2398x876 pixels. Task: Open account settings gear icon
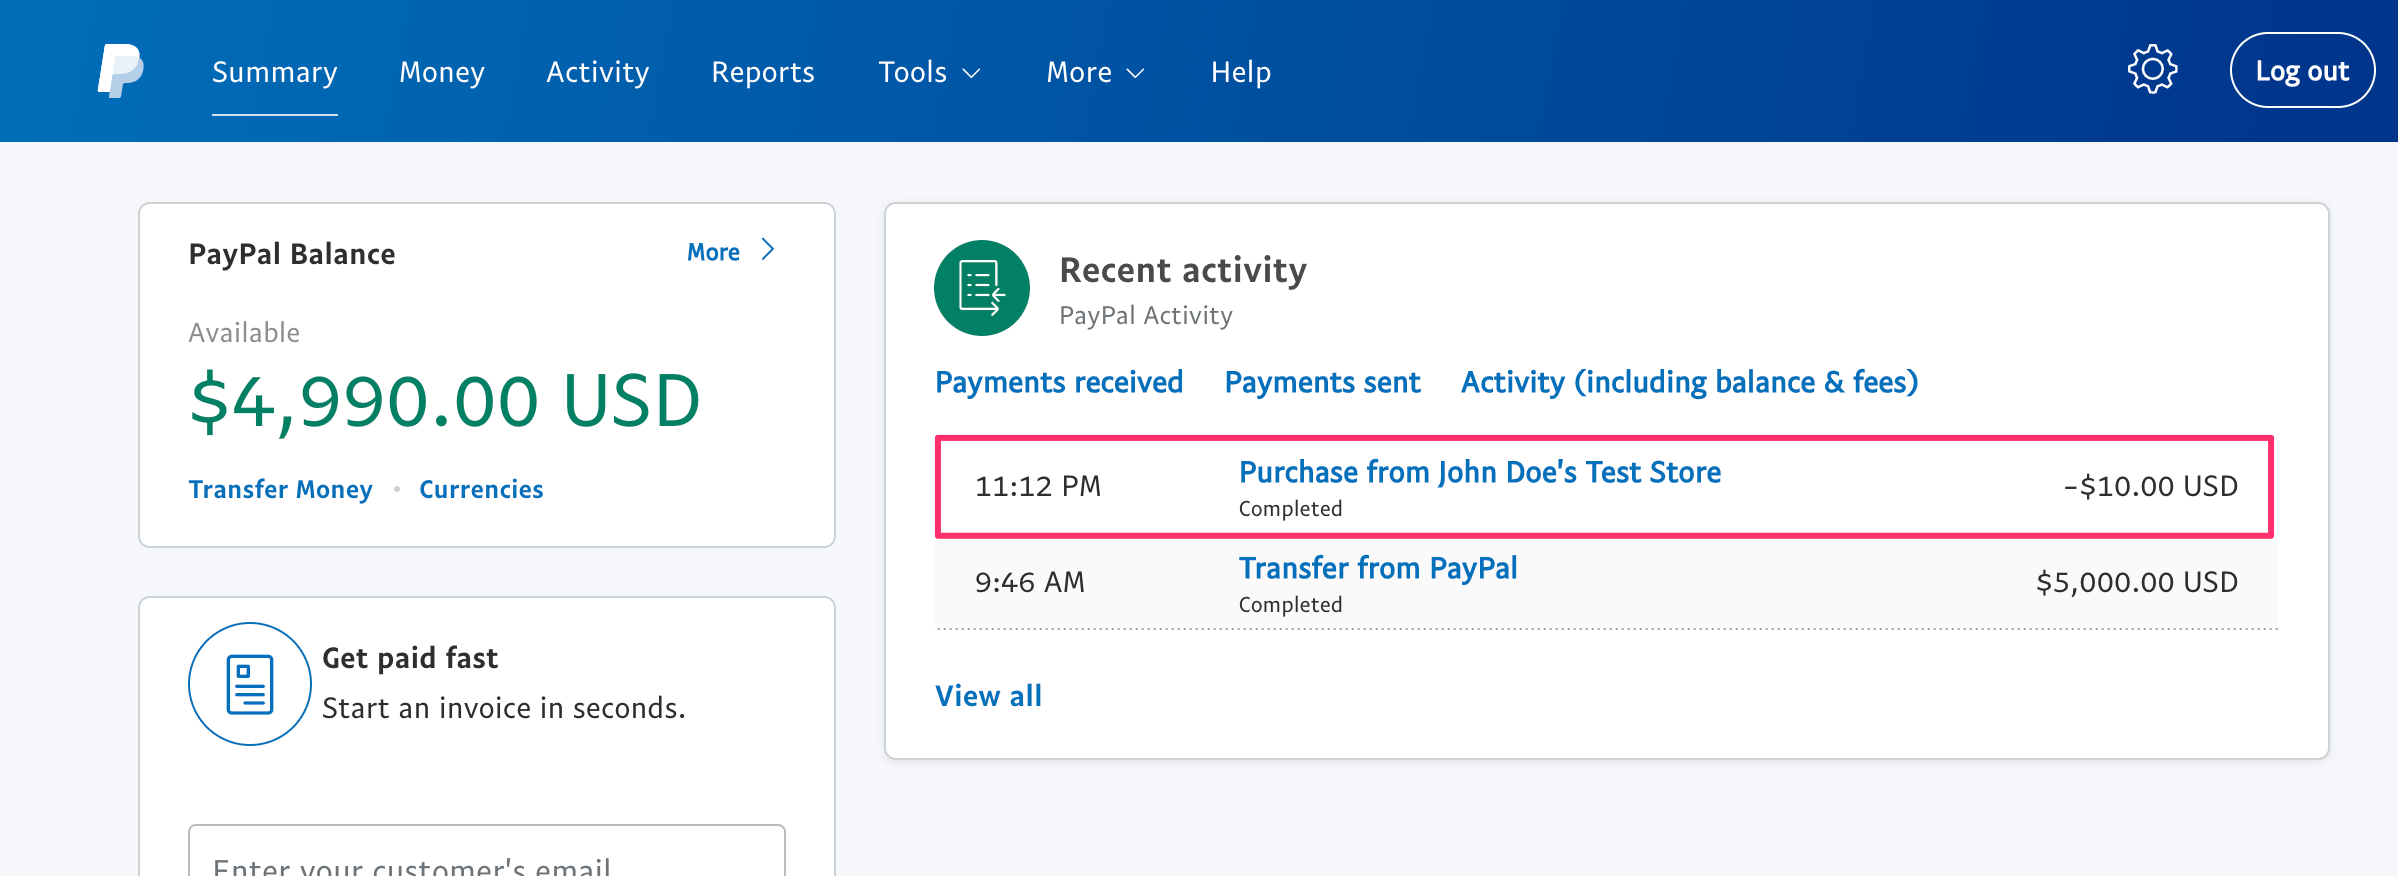[2152, 70]
